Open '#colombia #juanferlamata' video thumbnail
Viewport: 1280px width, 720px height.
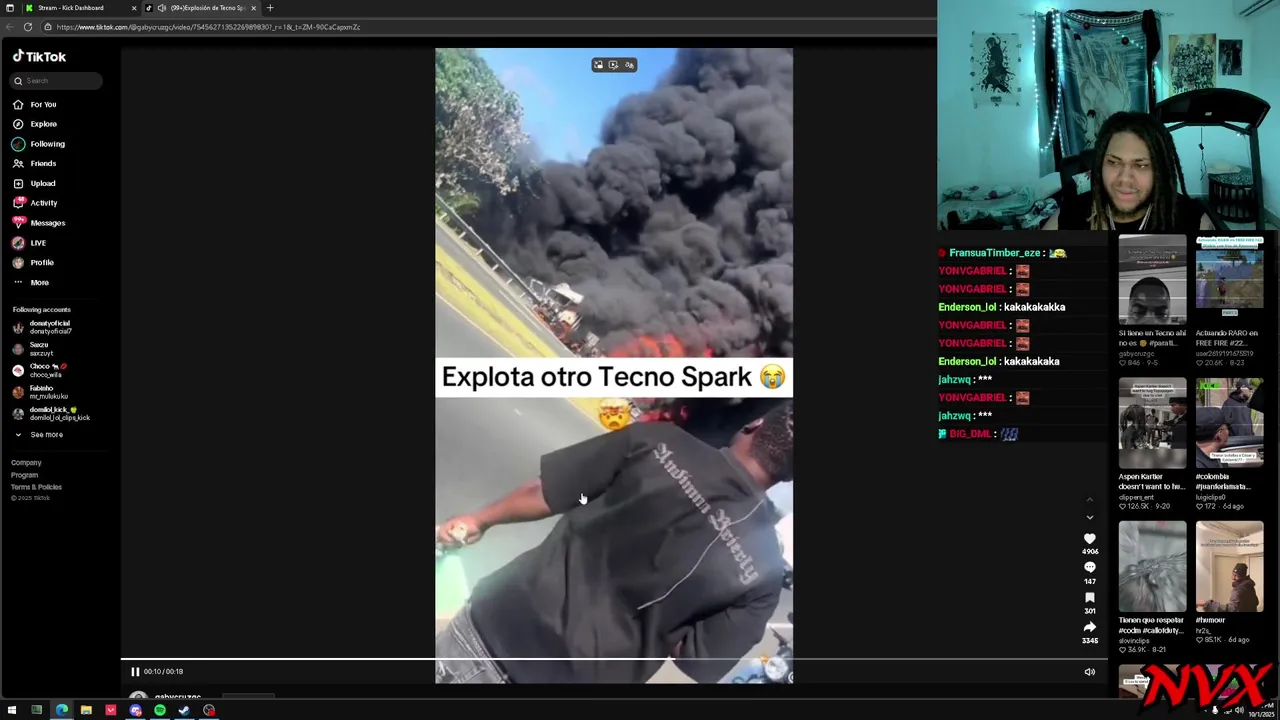point(1229,424)
